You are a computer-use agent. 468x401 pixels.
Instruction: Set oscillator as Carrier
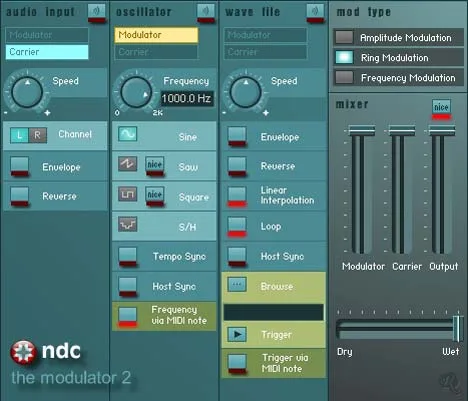[156, 52]
